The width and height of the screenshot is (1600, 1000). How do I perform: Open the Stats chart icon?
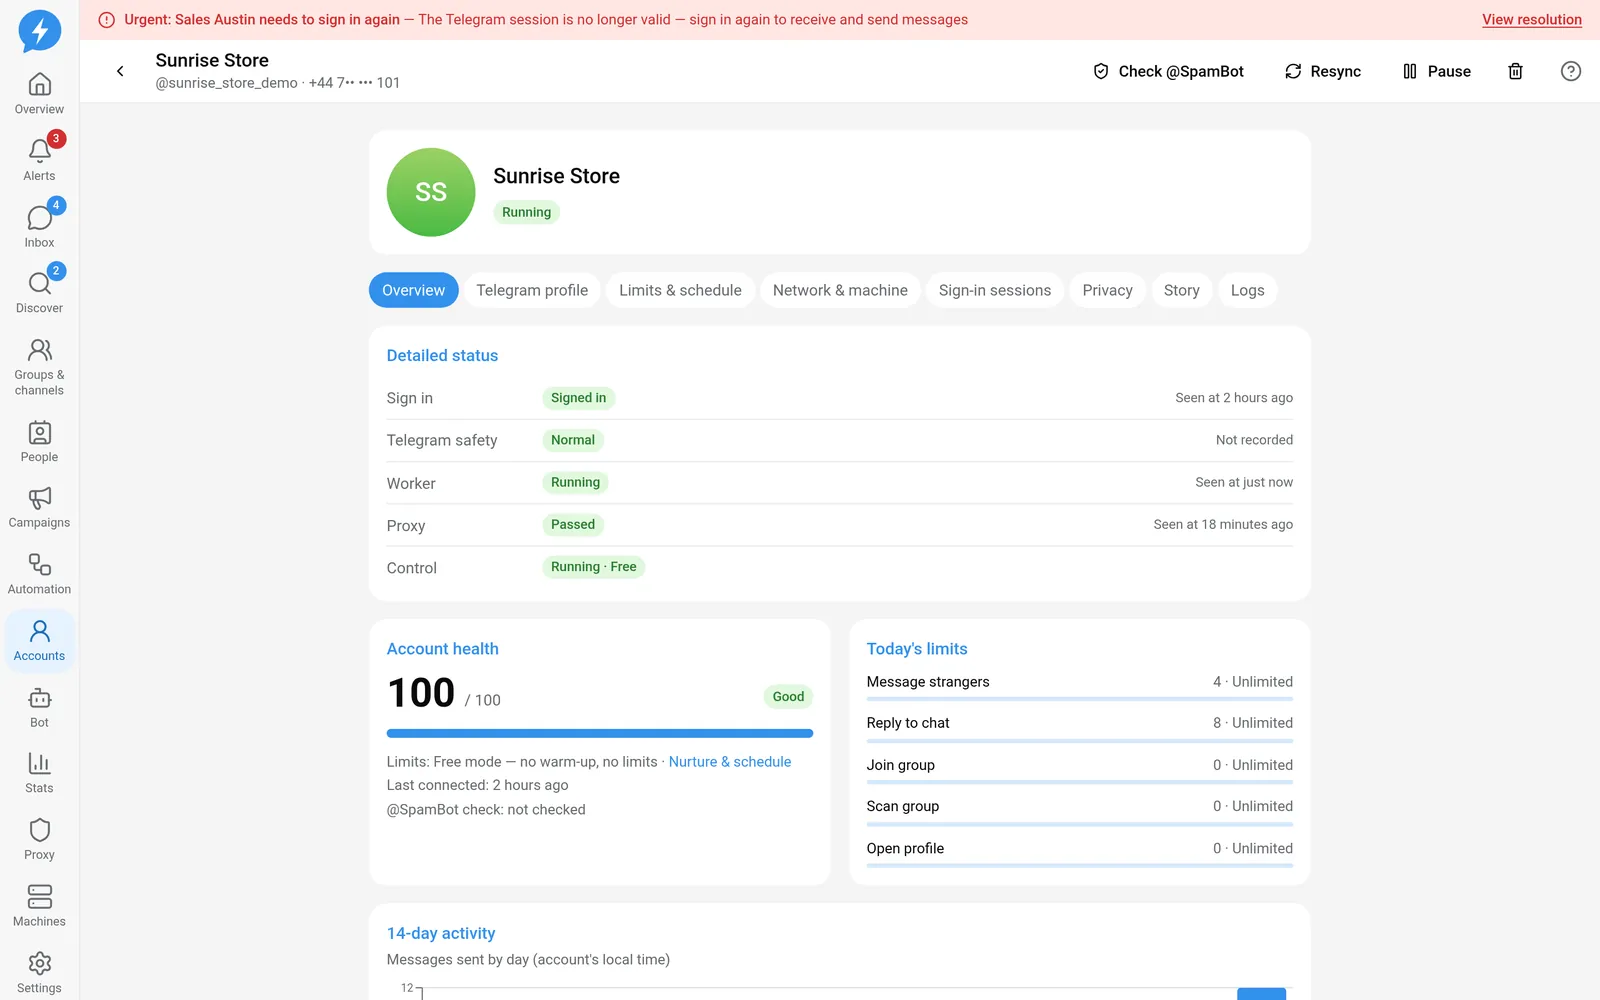tap(39, 774)
